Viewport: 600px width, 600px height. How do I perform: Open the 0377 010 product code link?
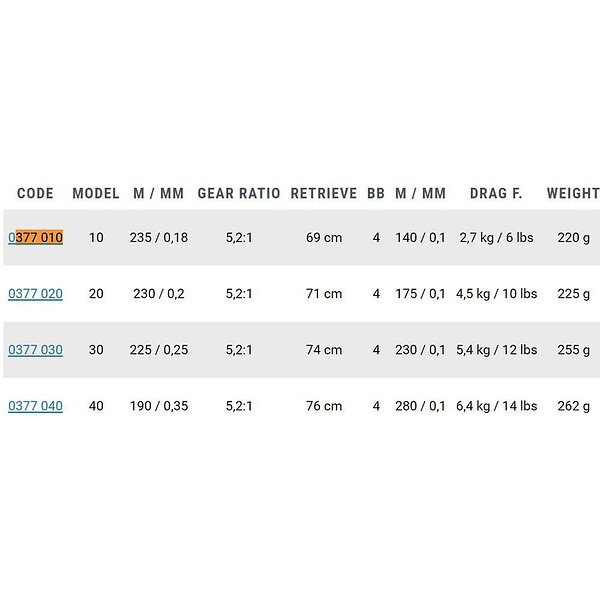click(35, 238)
